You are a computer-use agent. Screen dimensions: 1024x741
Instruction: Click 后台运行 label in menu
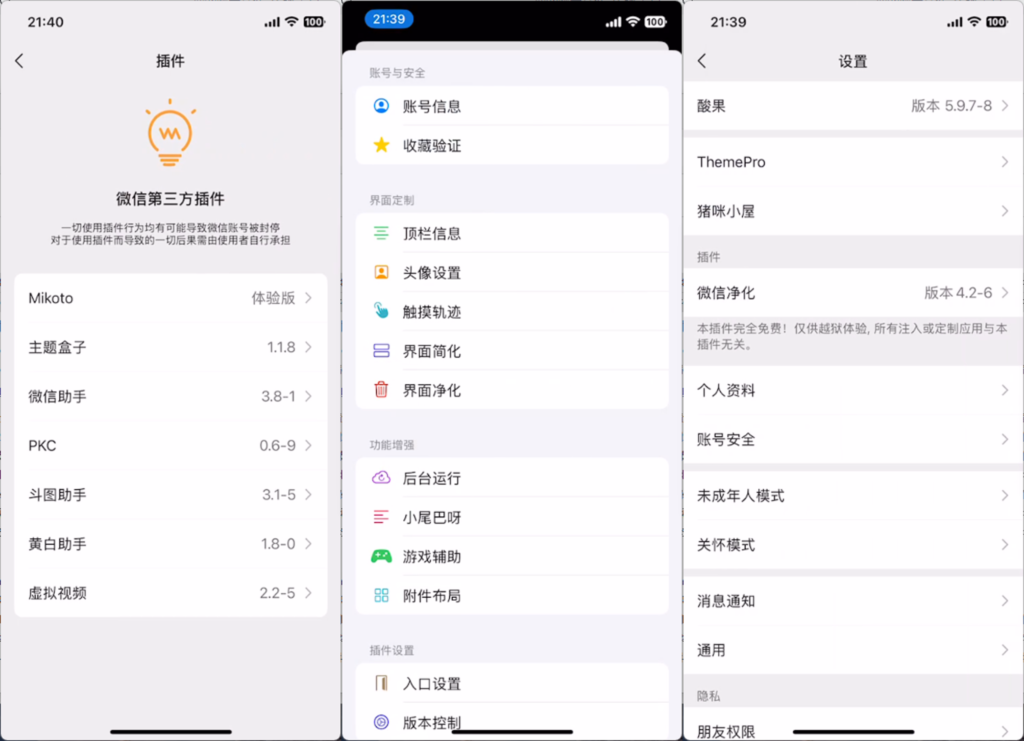tap(432, 479)
